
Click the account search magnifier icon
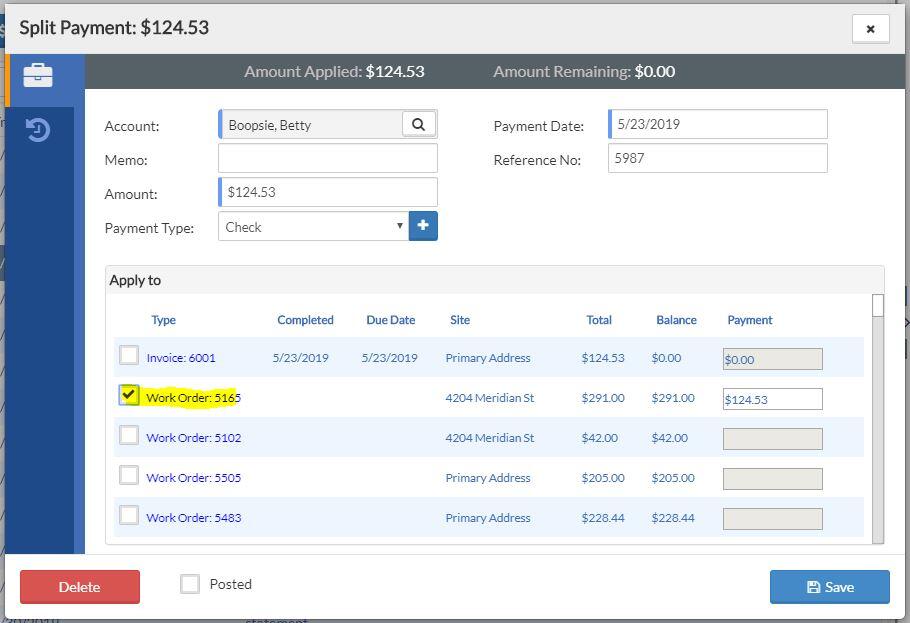(419, 125)
